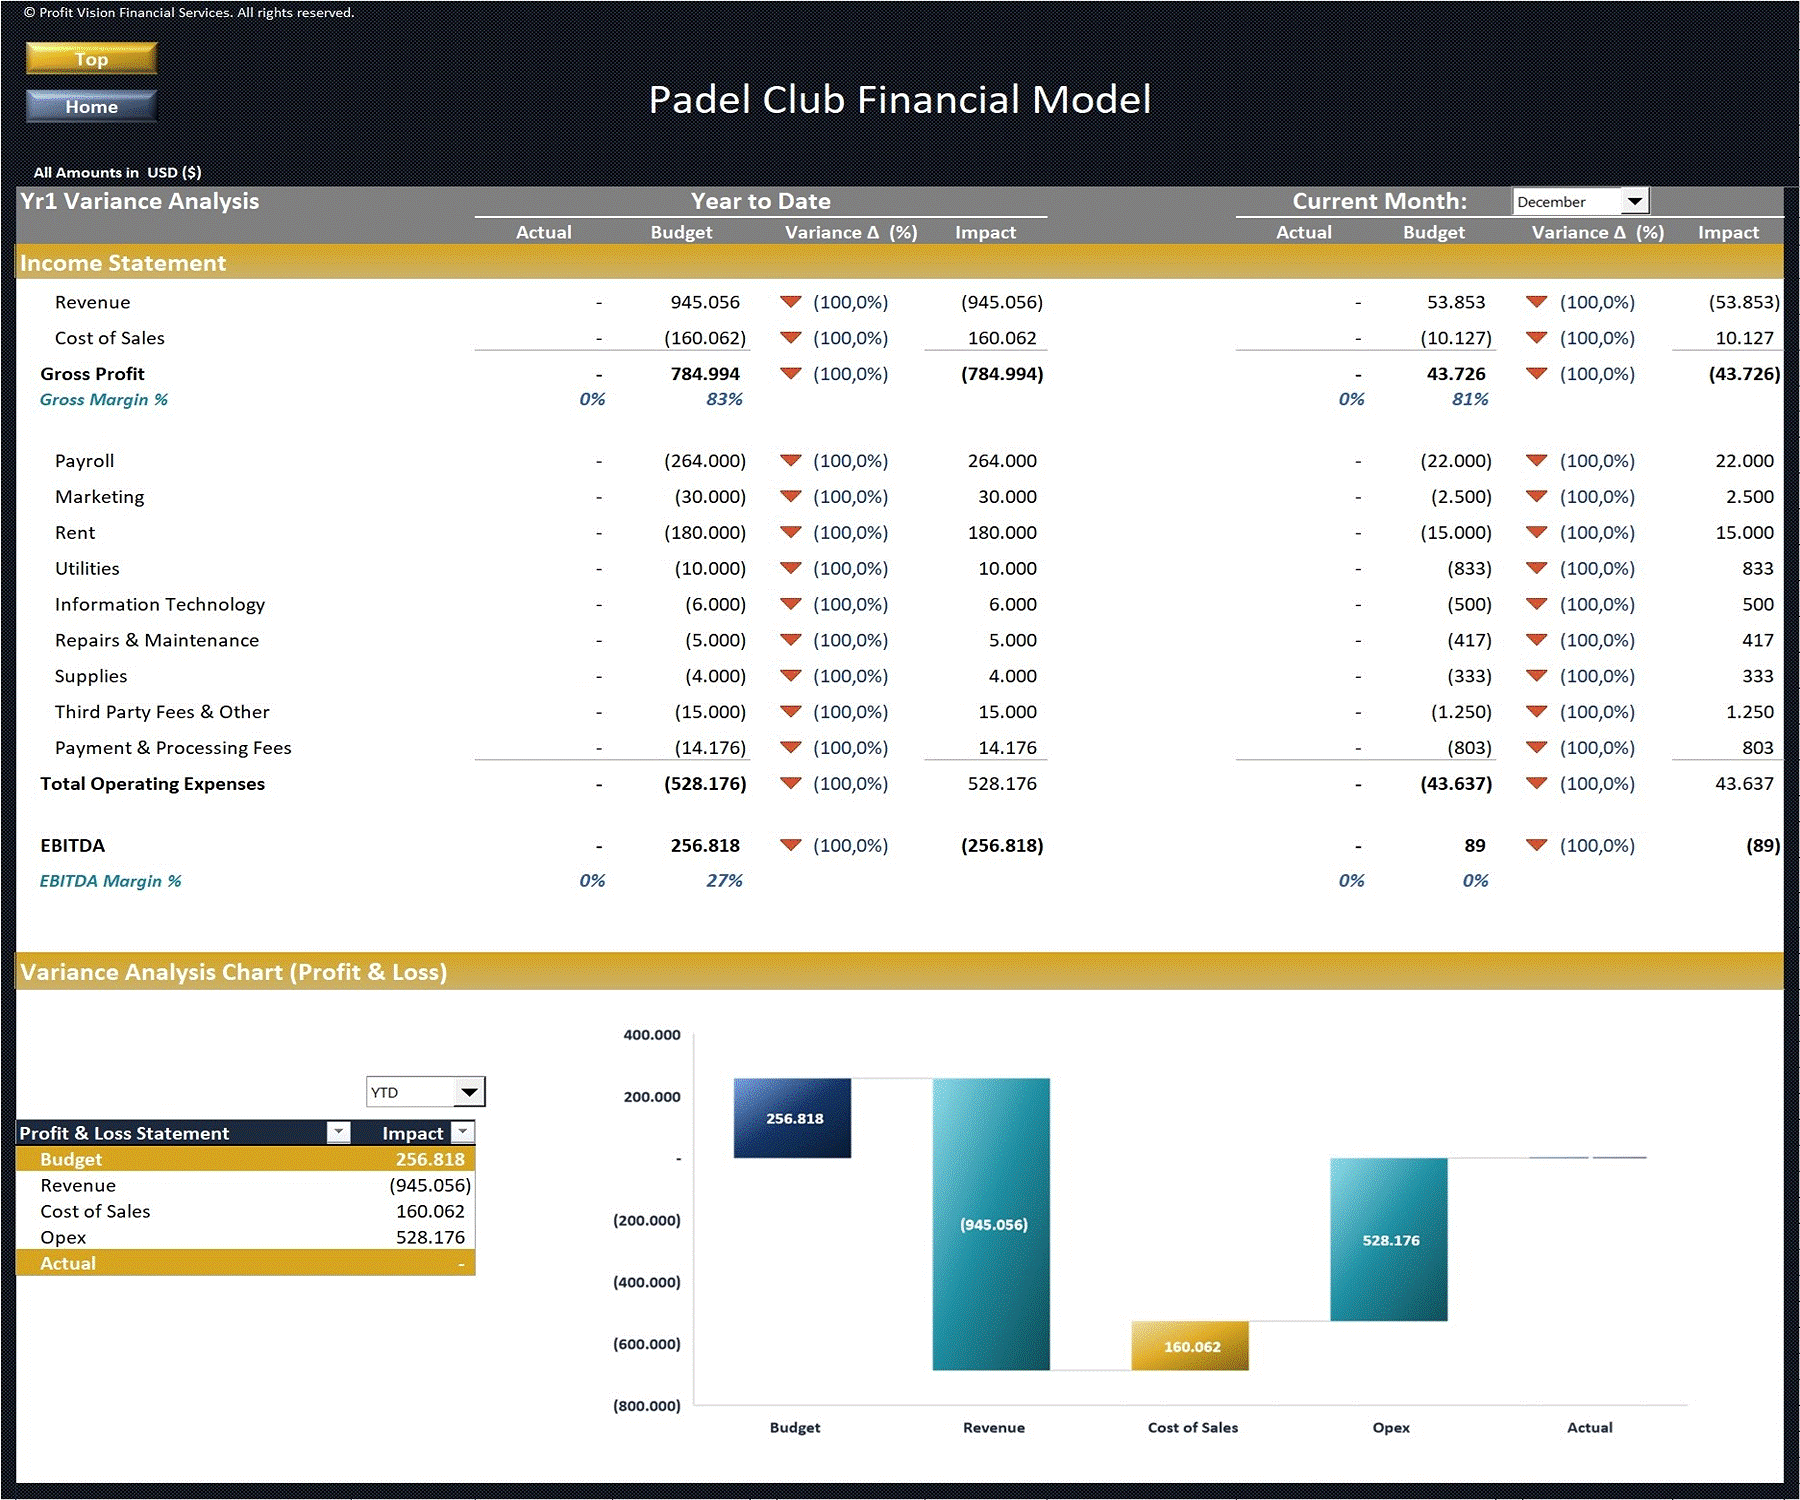Click the variance icon beside Total Operating Expenses
This screenshot has width=1800, height=1500.
791,784
